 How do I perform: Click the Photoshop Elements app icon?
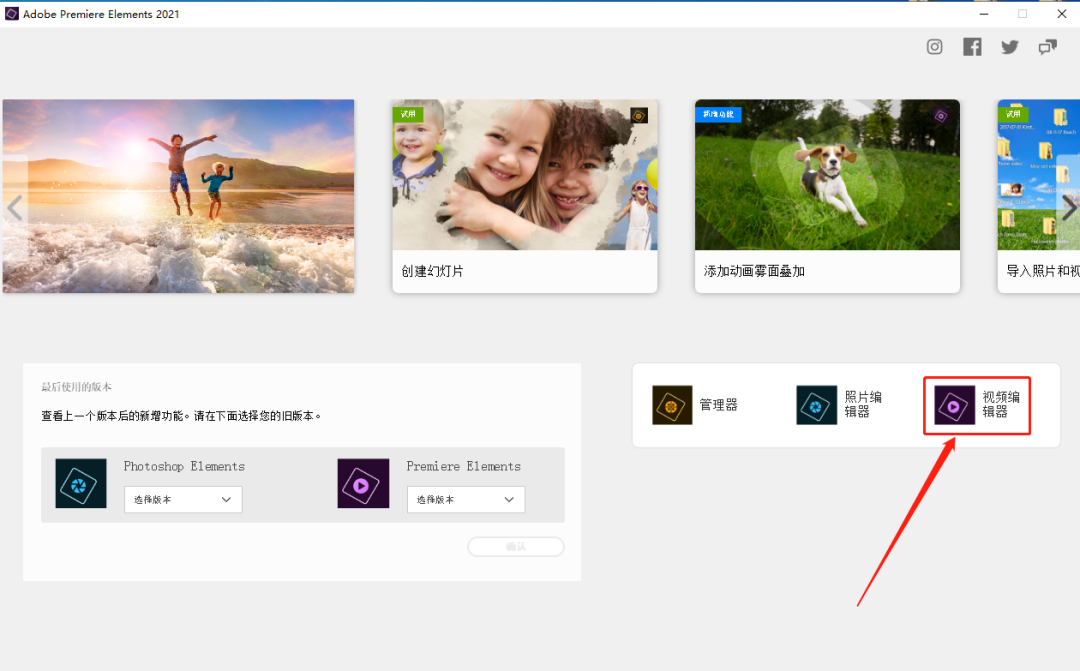(81, 484)
